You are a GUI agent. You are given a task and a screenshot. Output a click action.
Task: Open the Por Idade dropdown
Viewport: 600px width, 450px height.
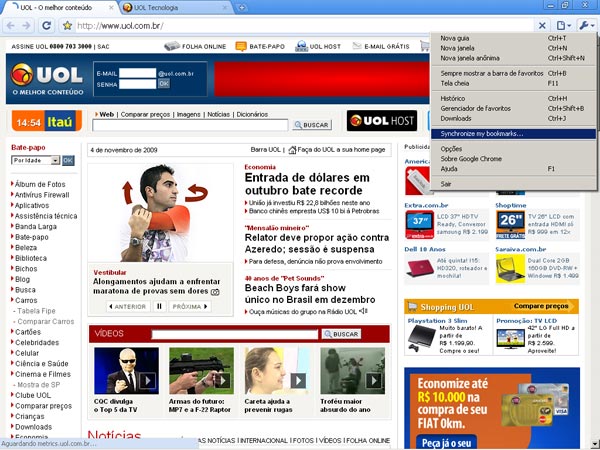(36, 160)
